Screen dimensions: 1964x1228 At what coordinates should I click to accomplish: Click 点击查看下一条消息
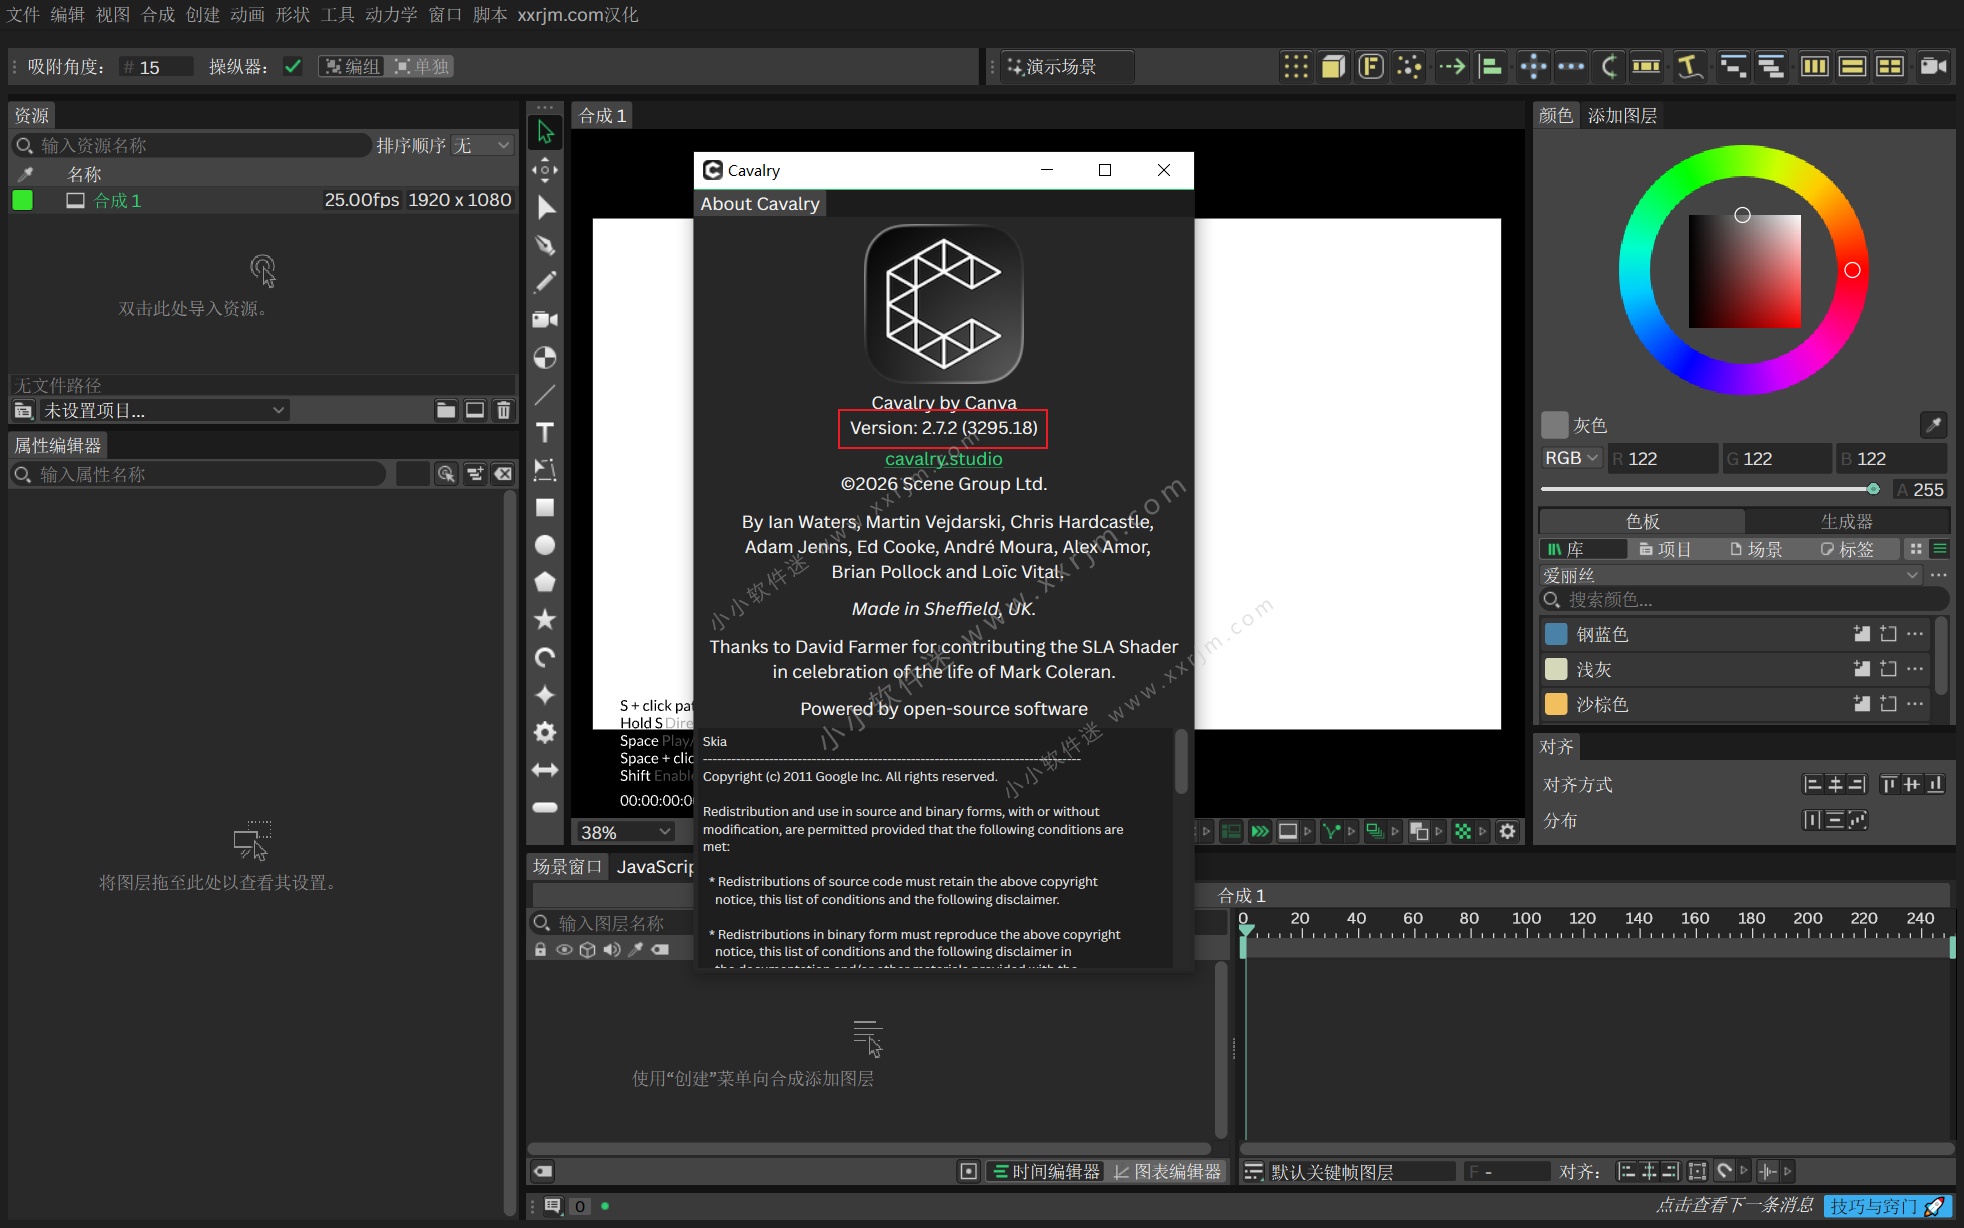coord(1734,1205)
